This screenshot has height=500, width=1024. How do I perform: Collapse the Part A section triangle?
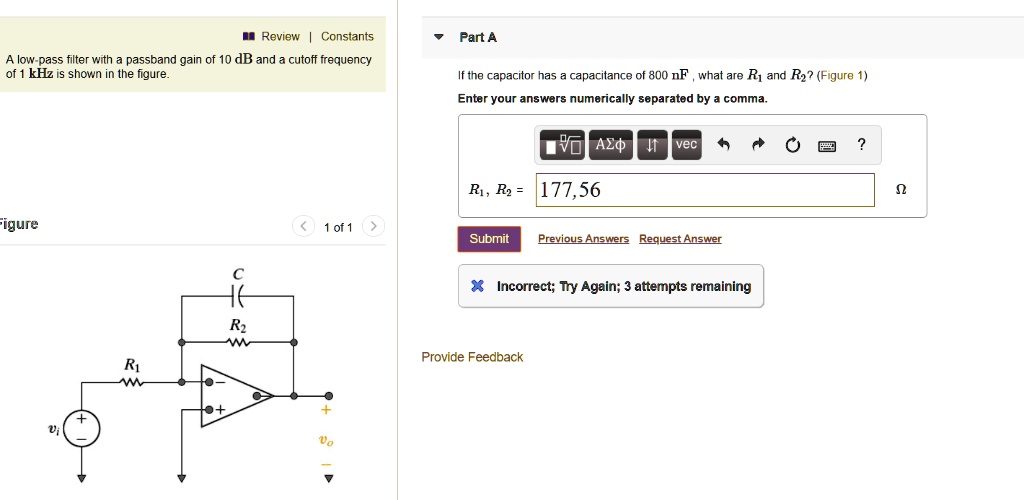439,37
